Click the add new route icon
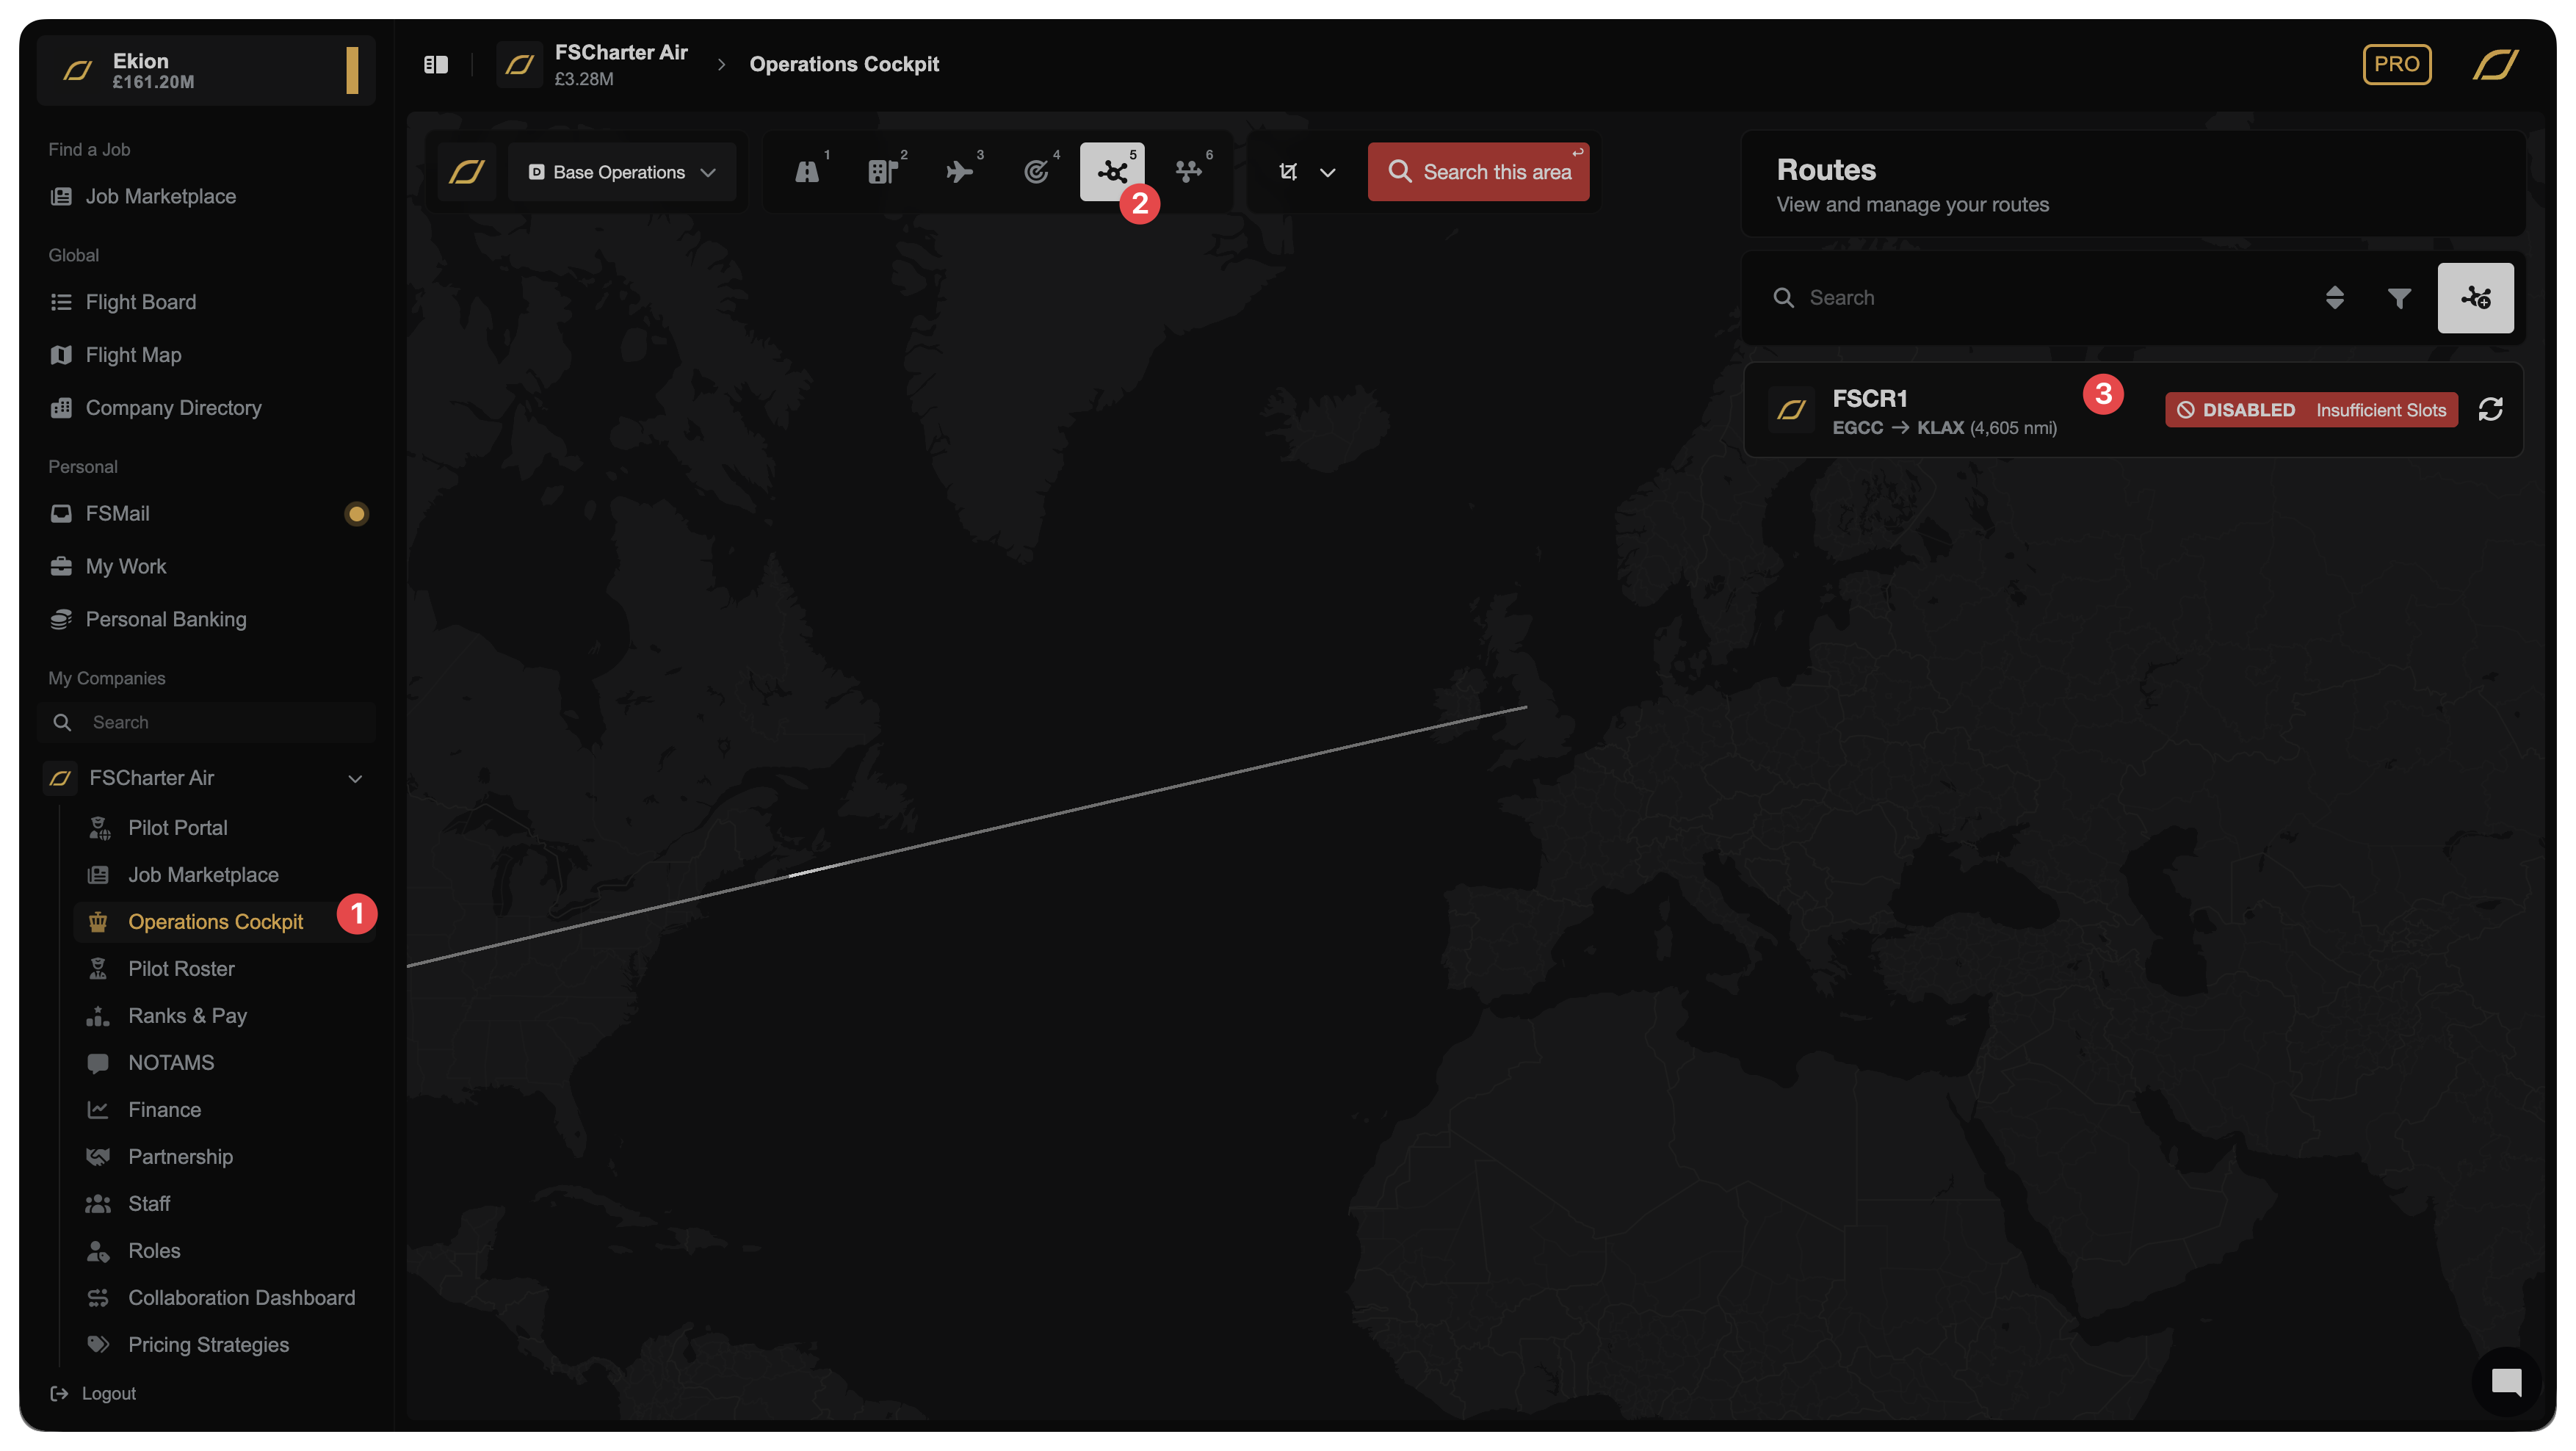 click(2475, 298)
